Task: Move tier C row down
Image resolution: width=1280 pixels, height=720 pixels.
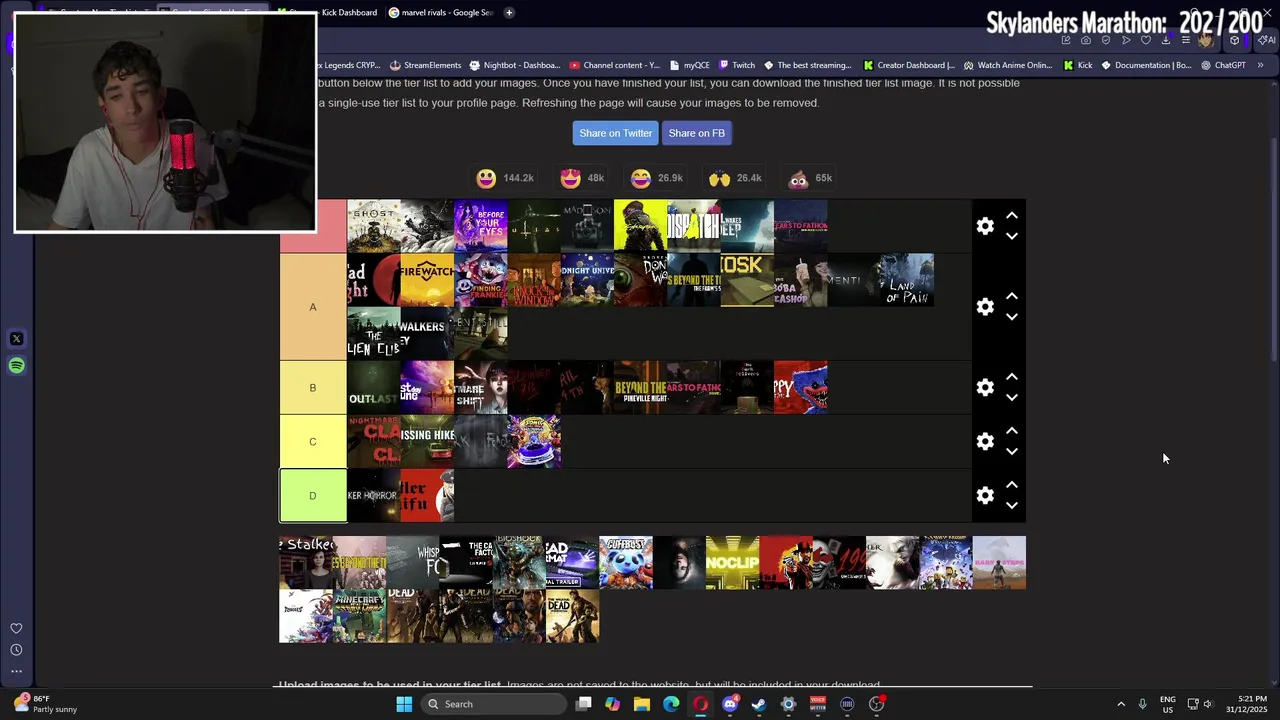Action: coord(1012,452)
